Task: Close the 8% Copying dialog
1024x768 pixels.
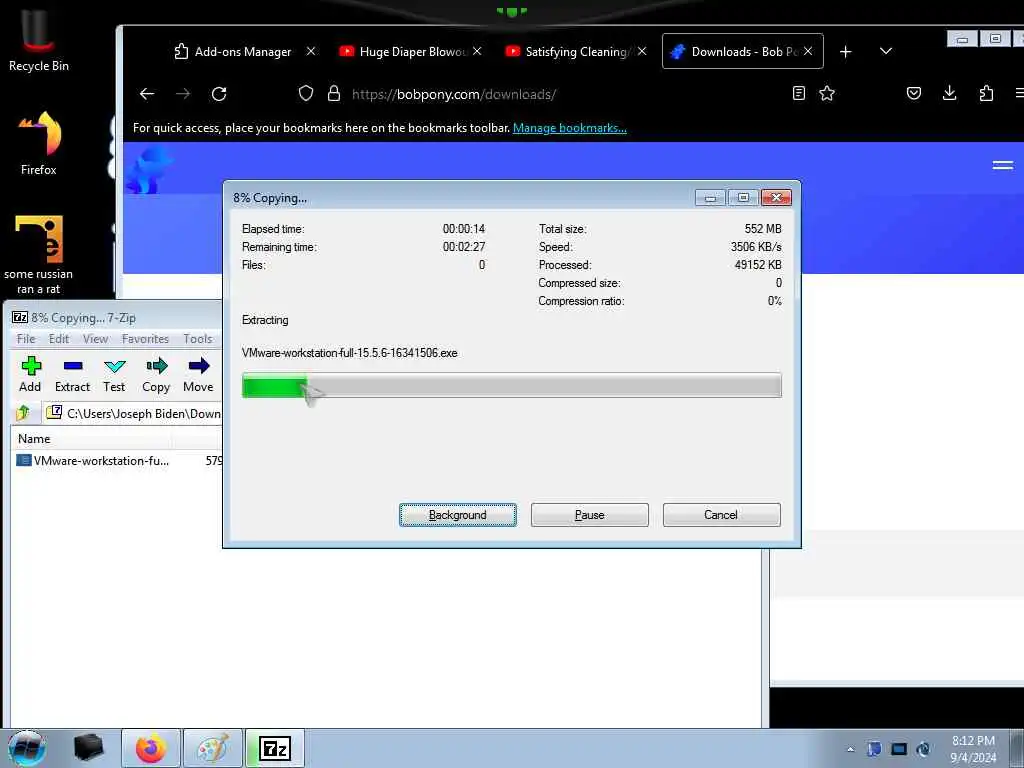Action: (x=776, y=197)
